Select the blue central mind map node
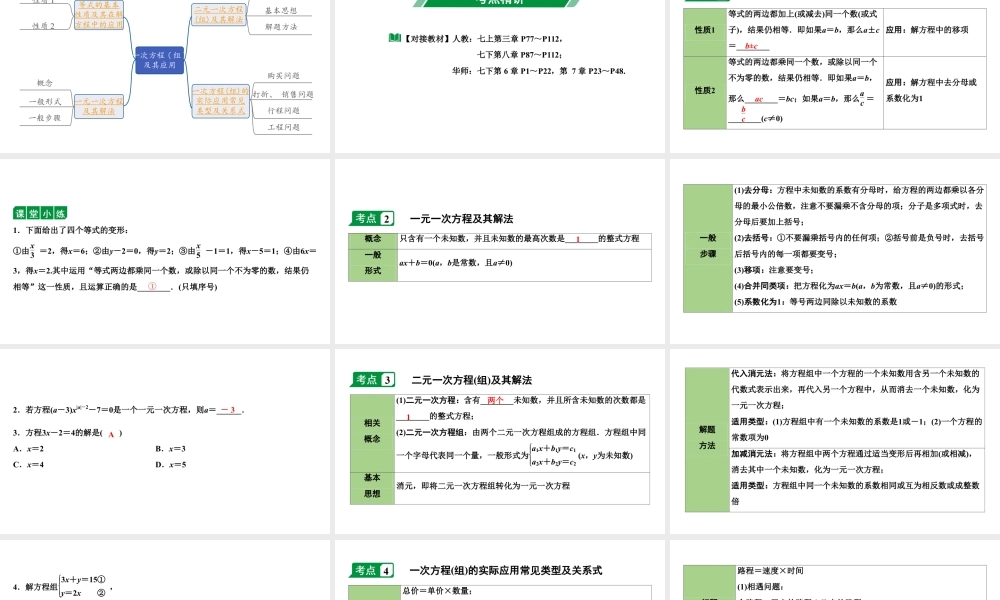Screen dimensions: 1000x600 coord(160,60)
